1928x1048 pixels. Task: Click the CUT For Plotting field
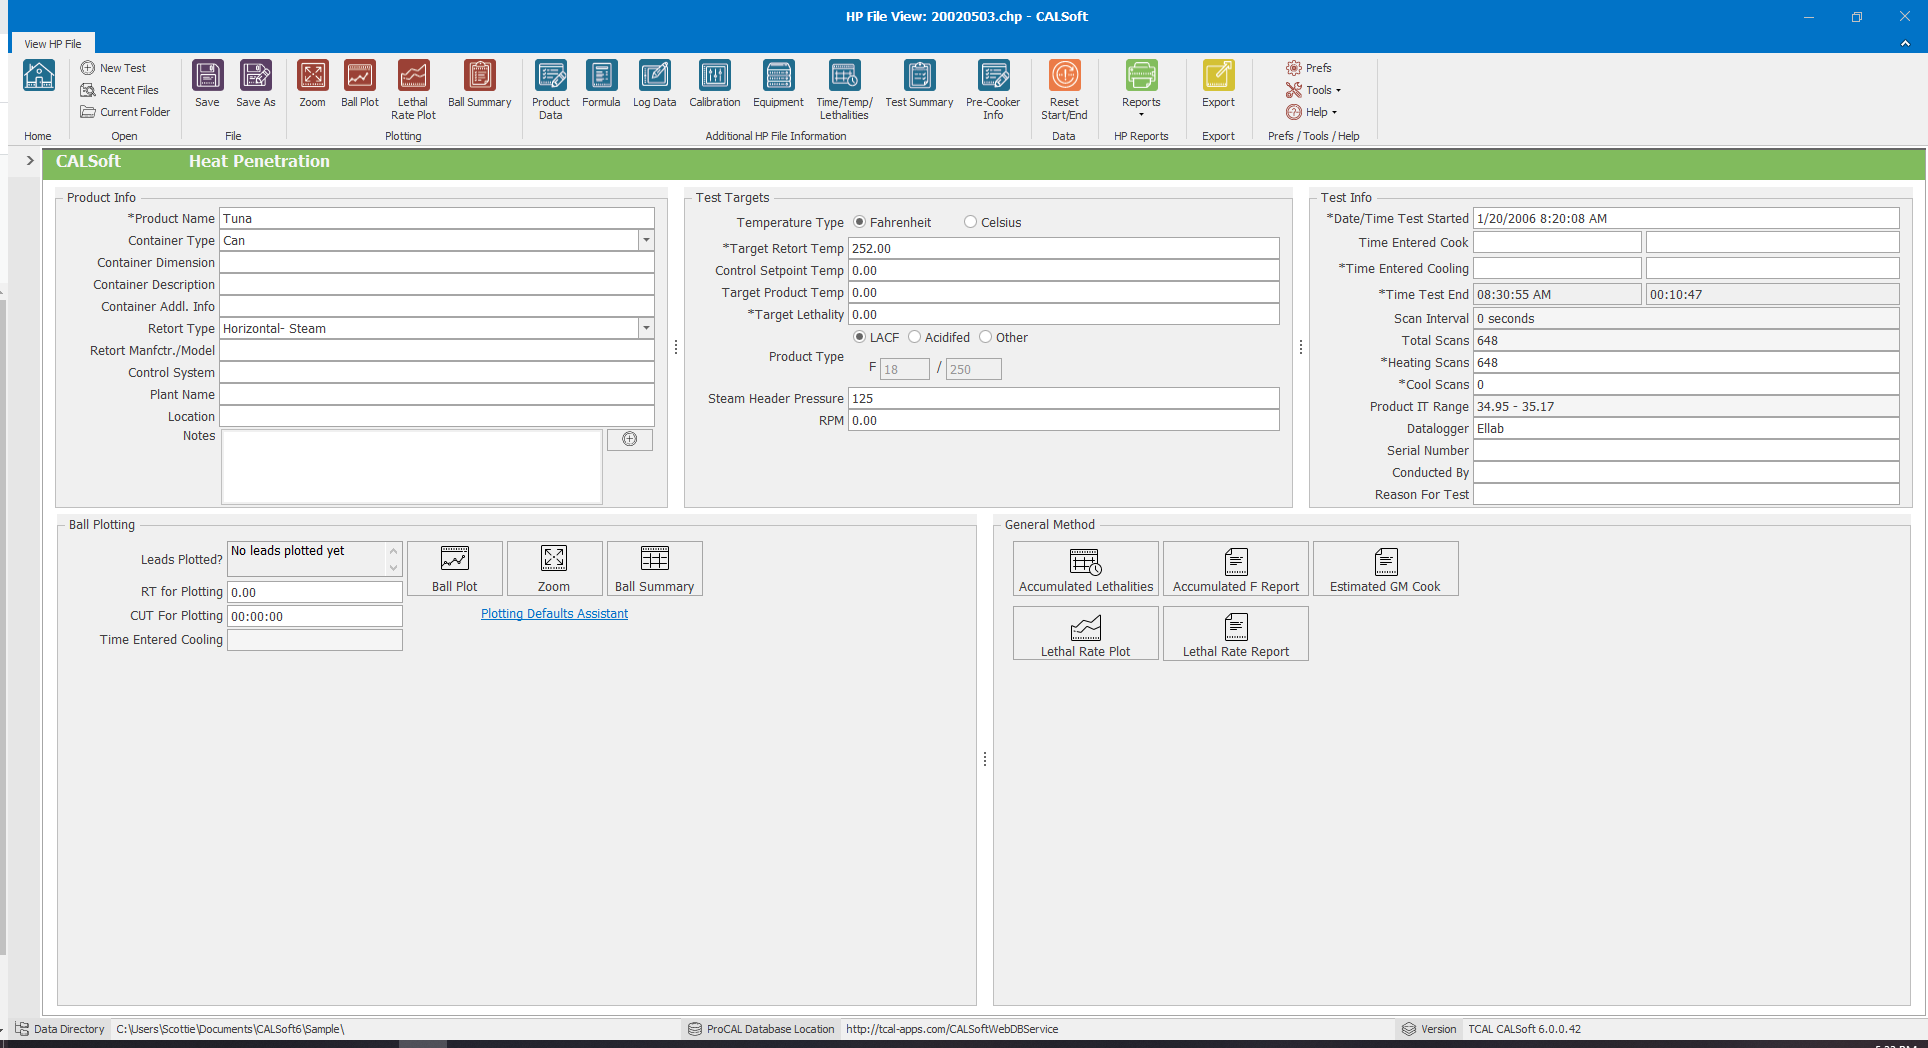(315, 616)
